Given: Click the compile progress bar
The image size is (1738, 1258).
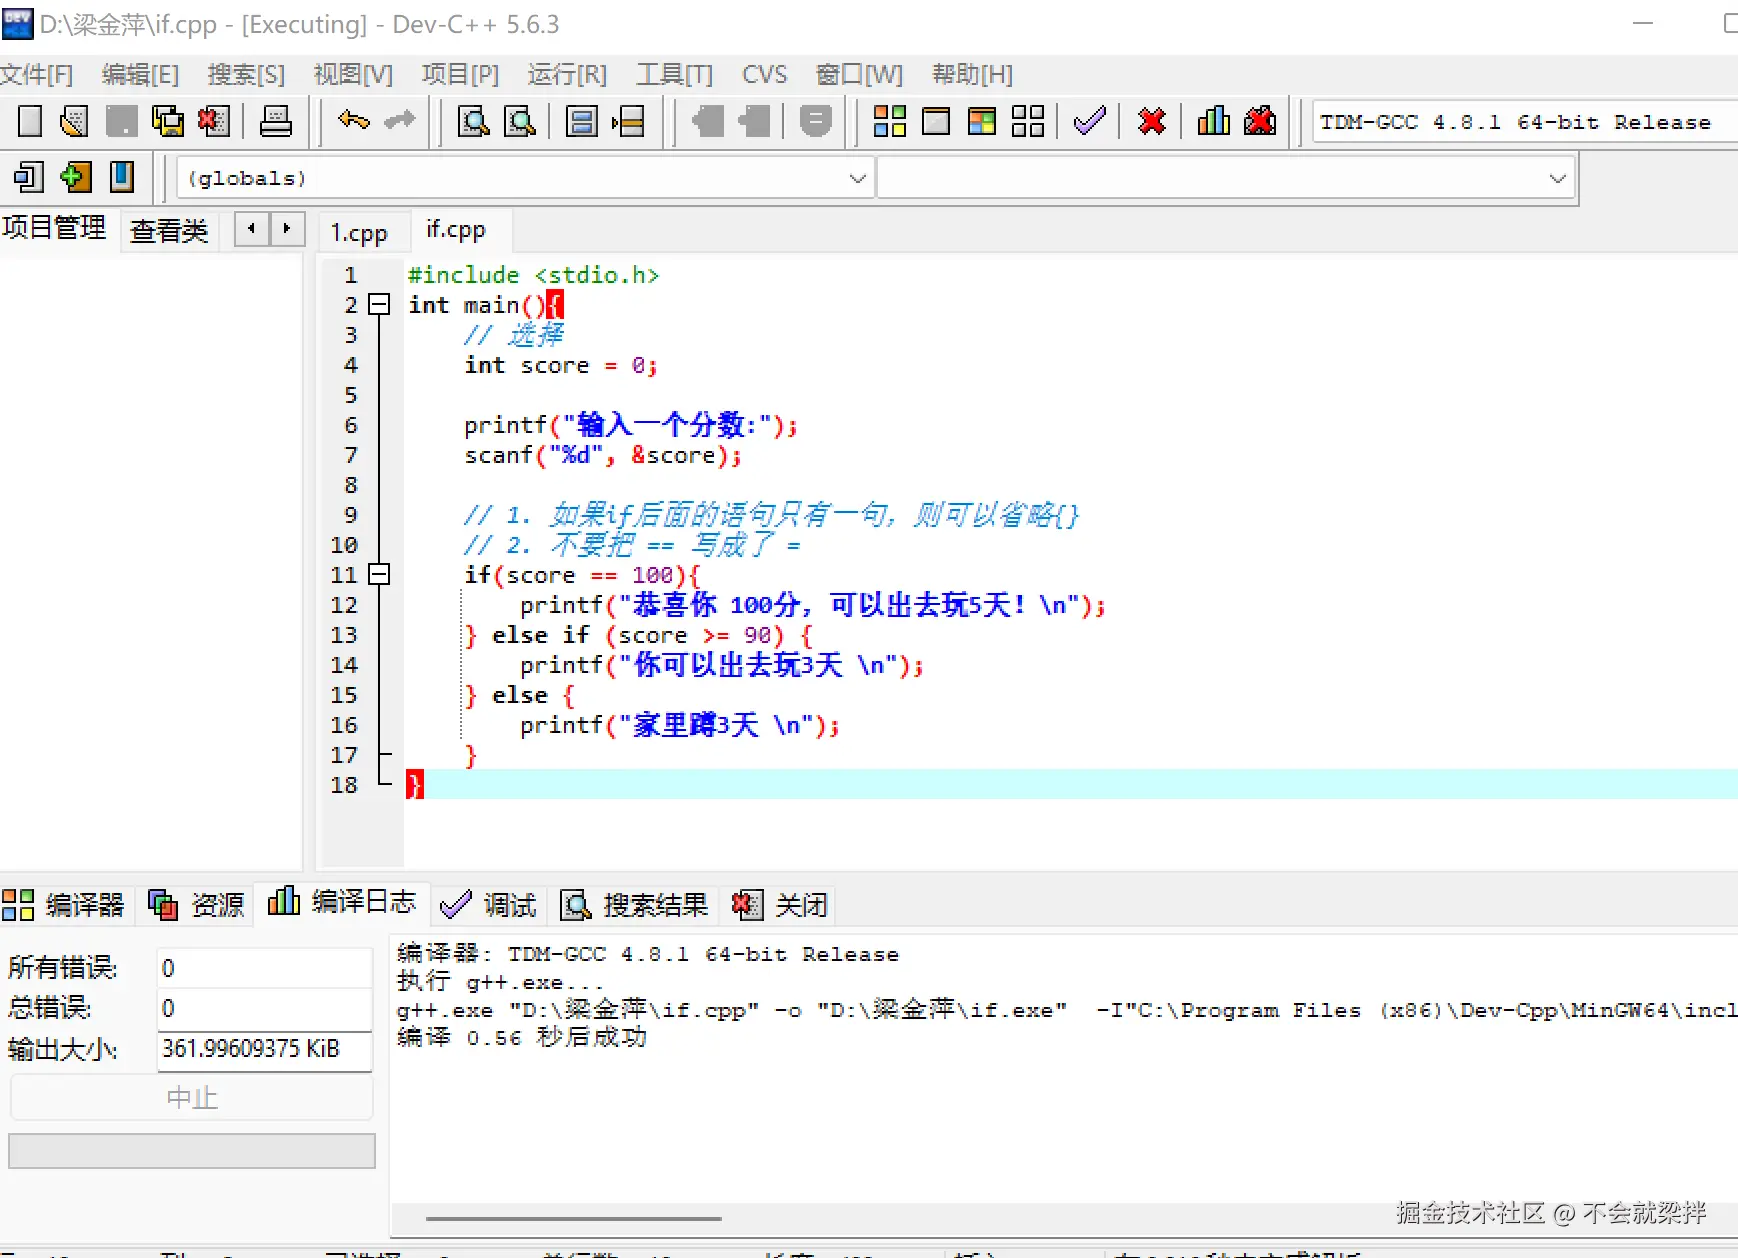Looking at the screenshot, I should coord(191,1150).
